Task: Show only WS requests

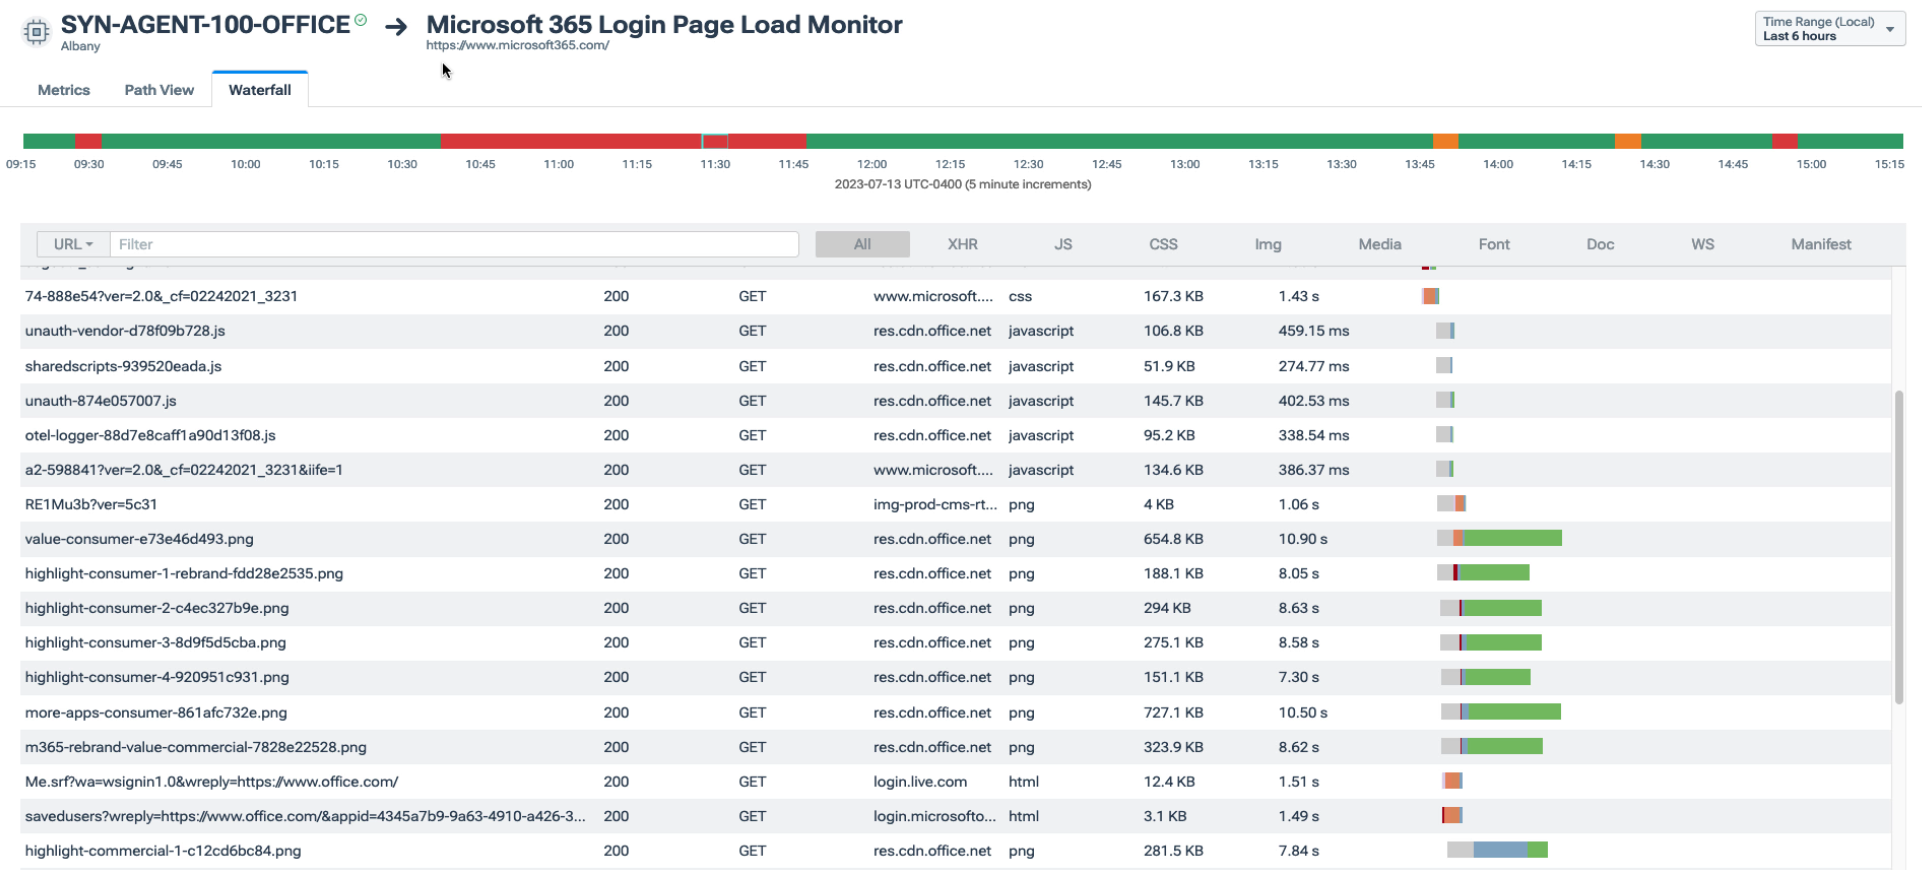Action: coord(1703,244)
